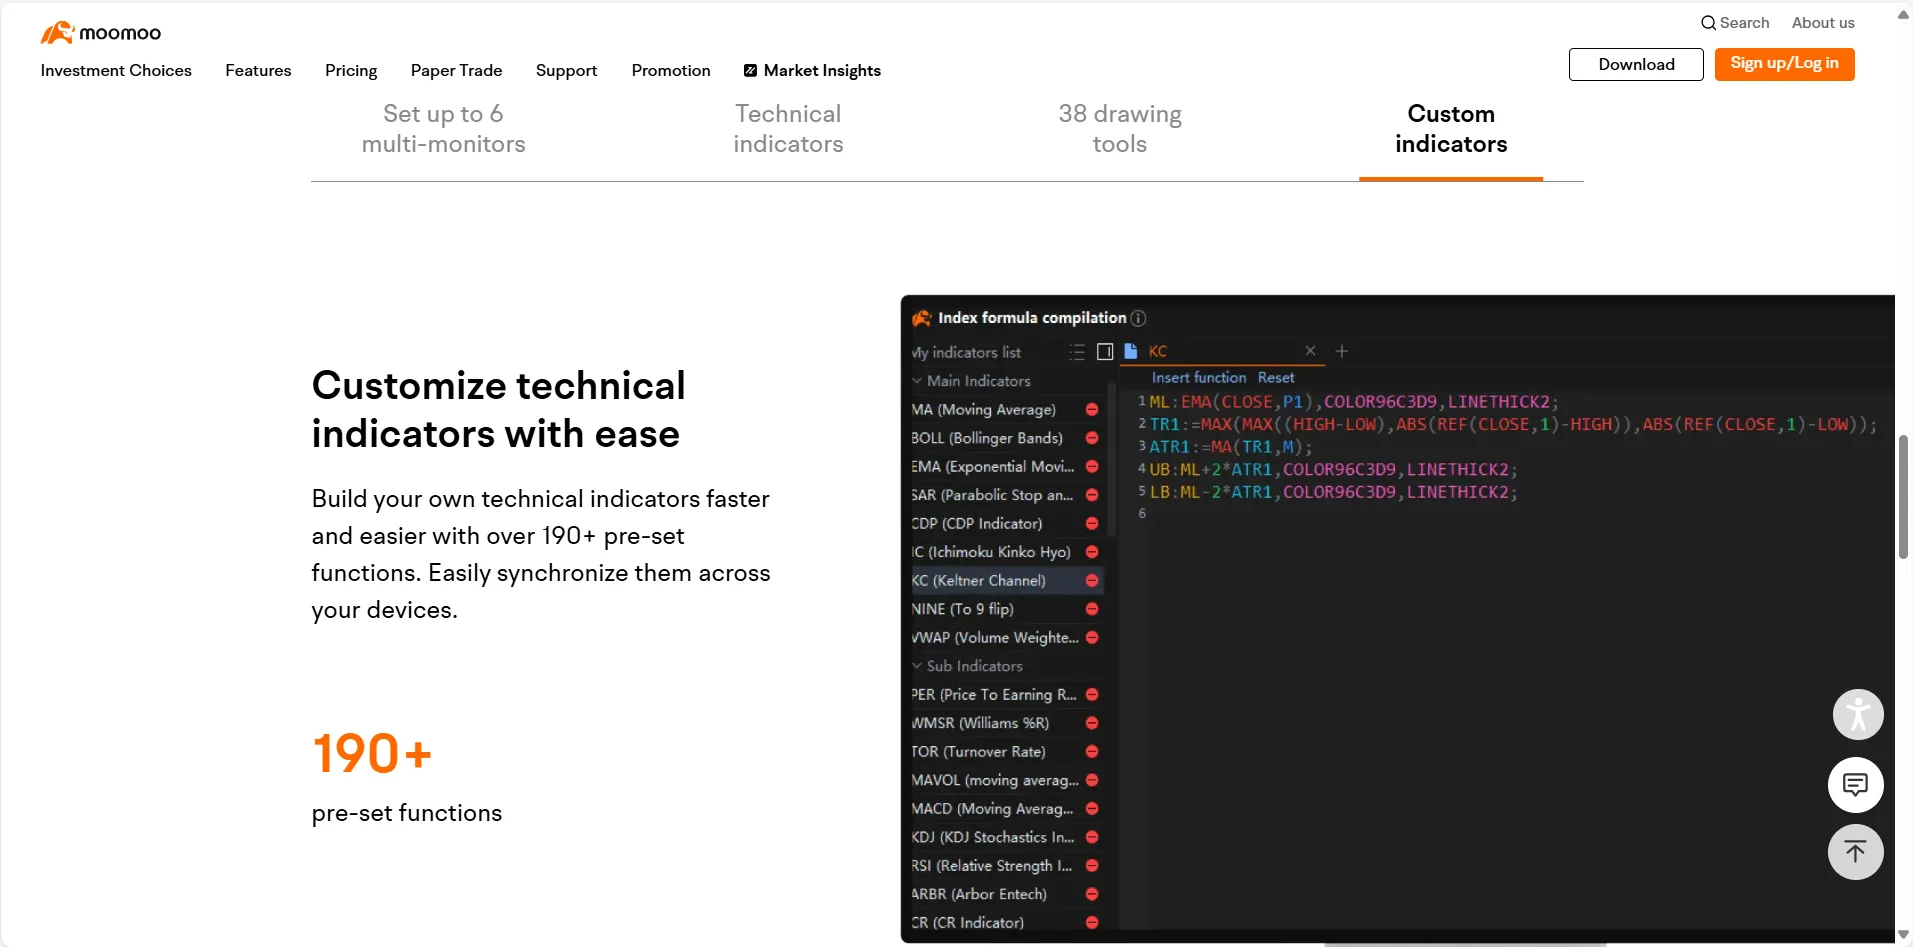
Task: Open the Features menu
Action: click(258, 71)
